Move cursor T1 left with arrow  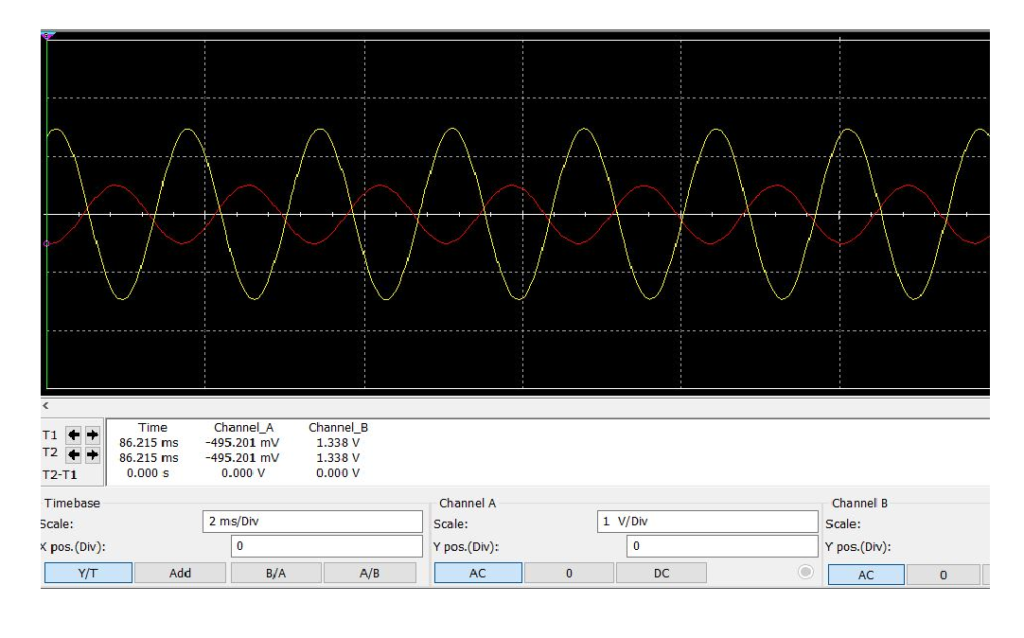point(74,435)
